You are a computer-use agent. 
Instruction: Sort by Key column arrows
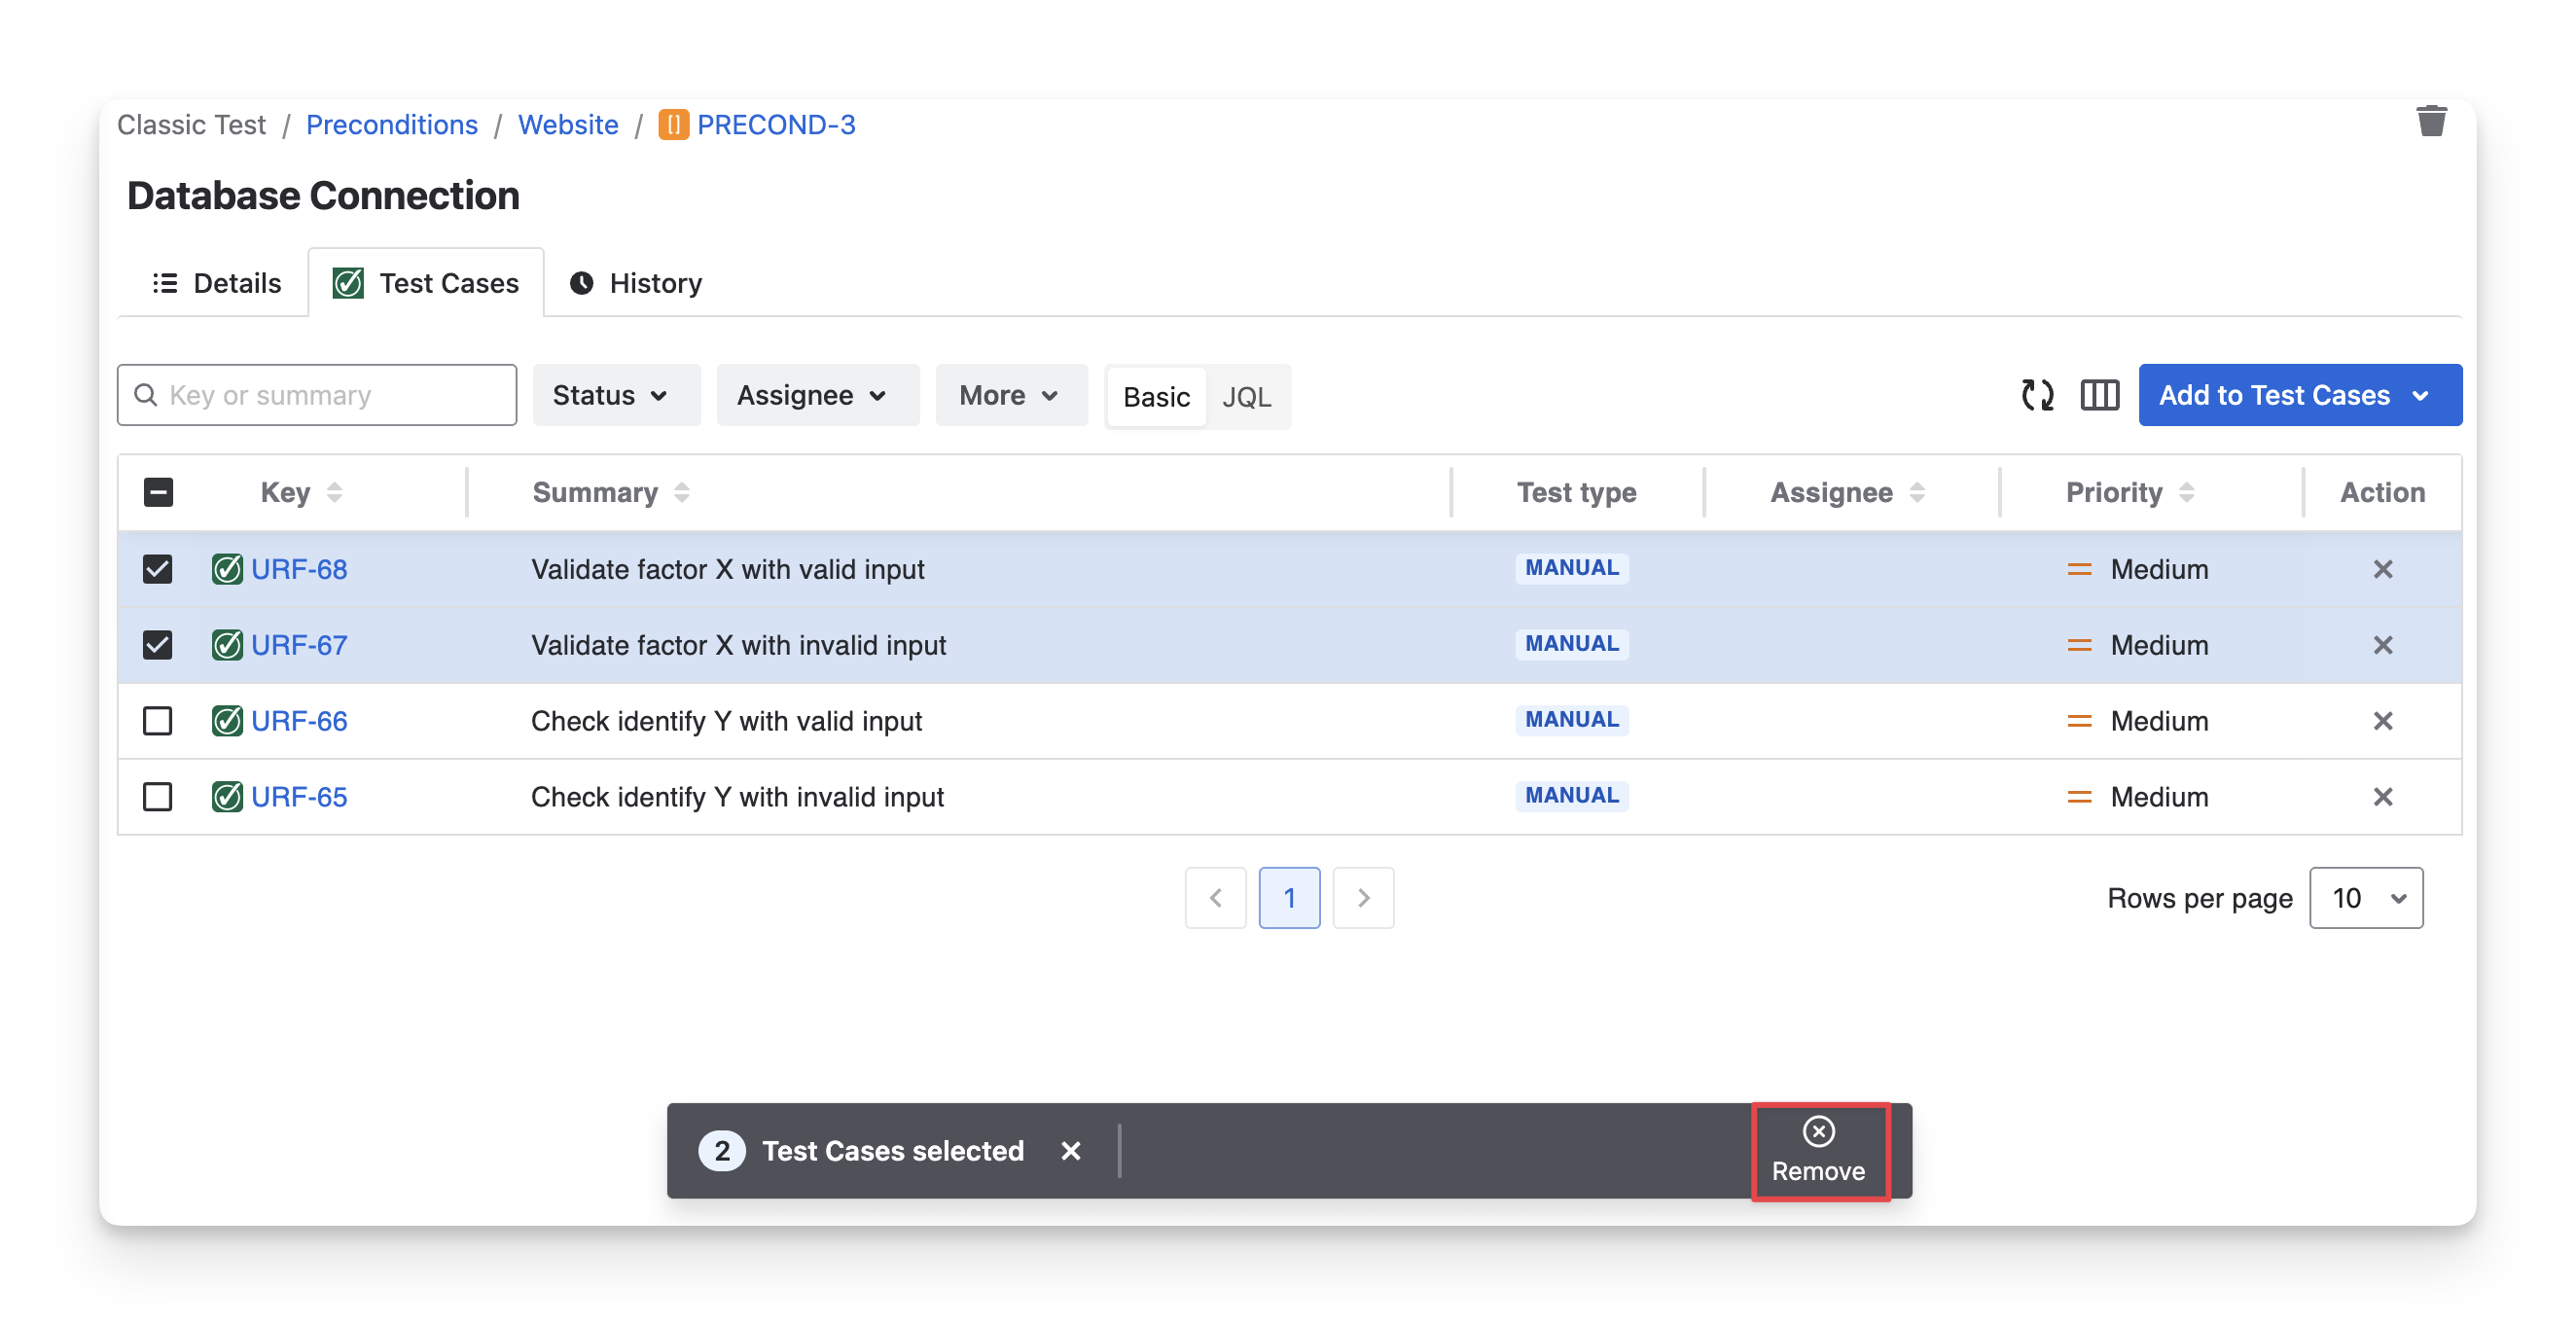(x=335, y=492)
